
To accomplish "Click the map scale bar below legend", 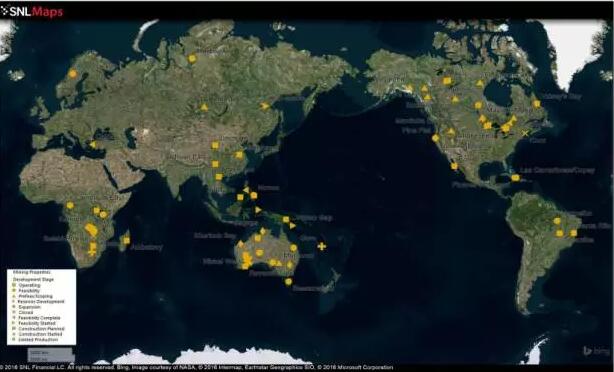I will [x=51, y=355].
